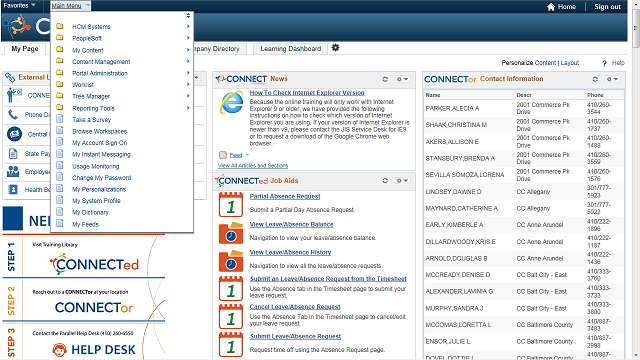Open My Dictionary menu entry
Image resolution: width=640 pixels, height=360 pixels.
[91, 212]
